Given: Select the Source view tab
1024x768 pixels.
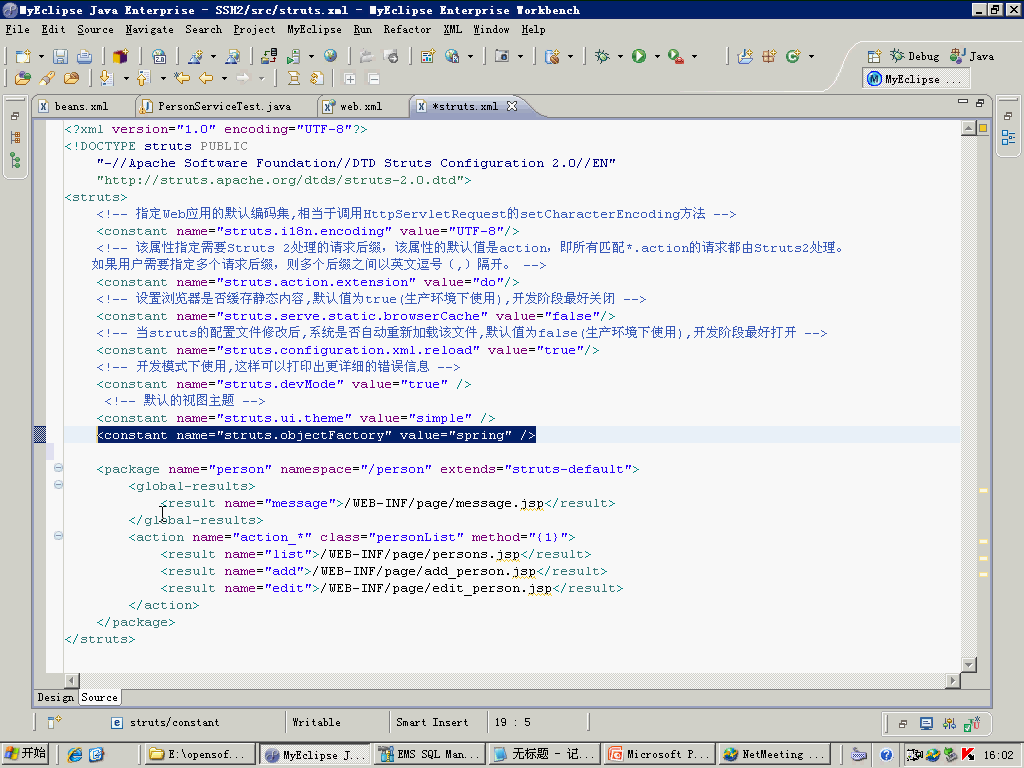Looking at the screenshot, I should point(99,697).
